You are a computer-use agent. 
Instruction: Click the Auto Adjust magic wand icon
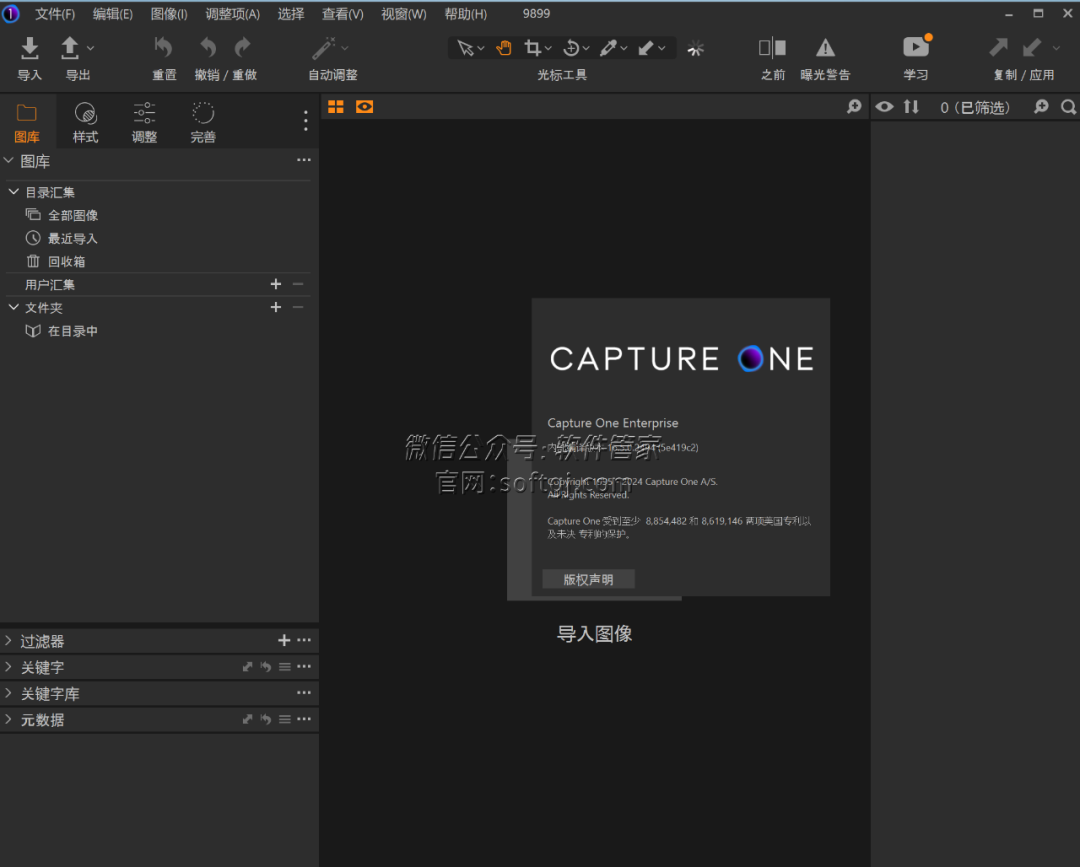[x=323, y=48]
